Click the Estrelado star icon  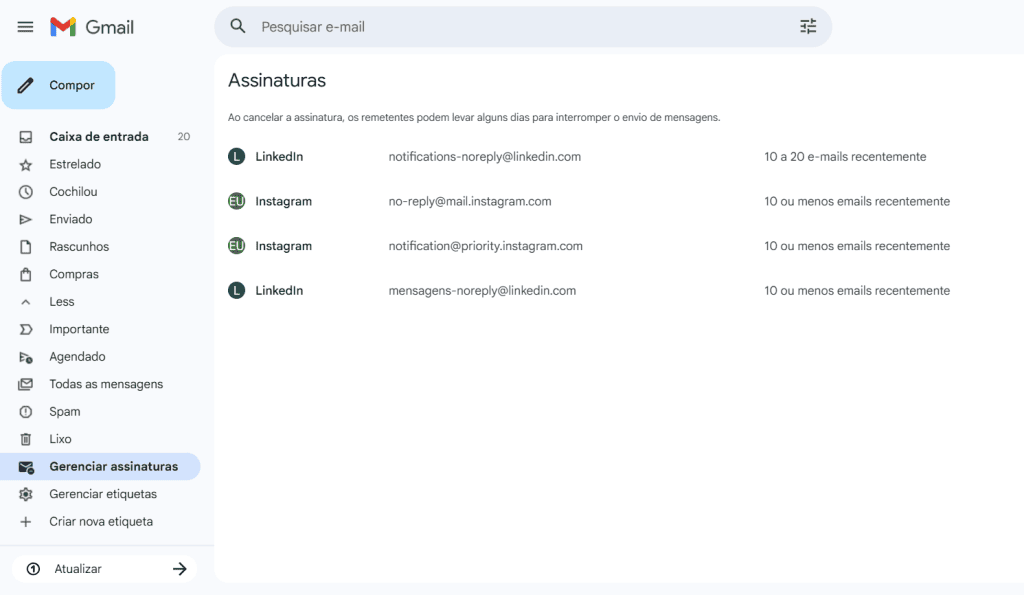click(28, 164)
